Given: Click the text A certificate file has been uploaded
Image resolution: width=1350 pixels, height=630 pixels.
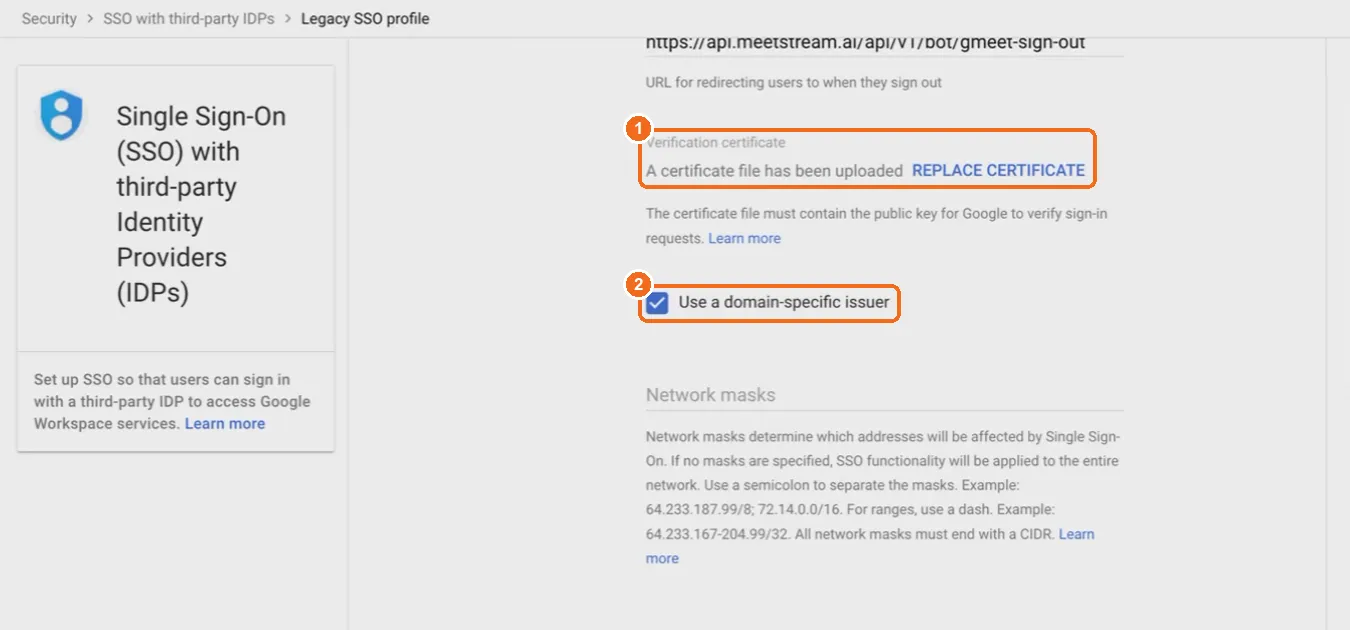Looking at the screenshot, I should click(x=774, y=171).
